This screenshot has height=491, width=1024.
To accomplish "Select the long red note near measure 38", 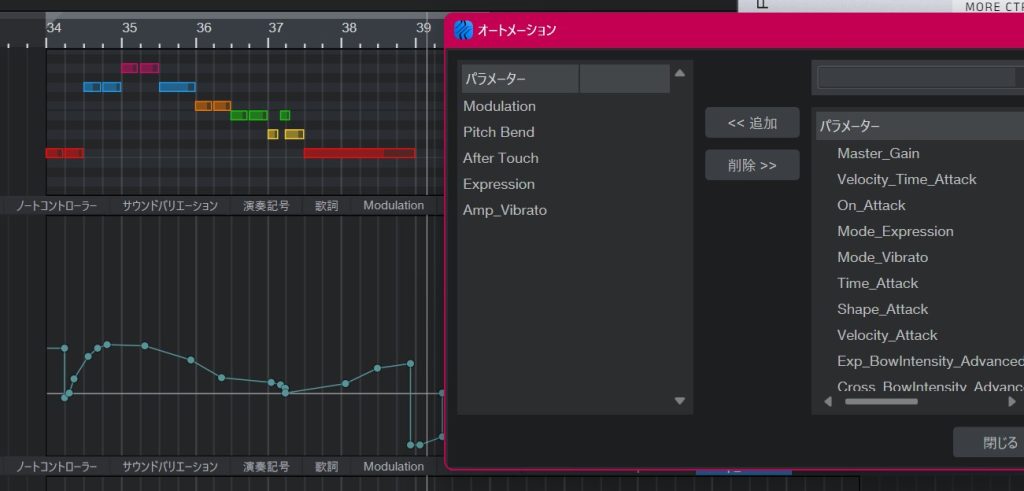I will pyautogui.click(x=359, y=153).
